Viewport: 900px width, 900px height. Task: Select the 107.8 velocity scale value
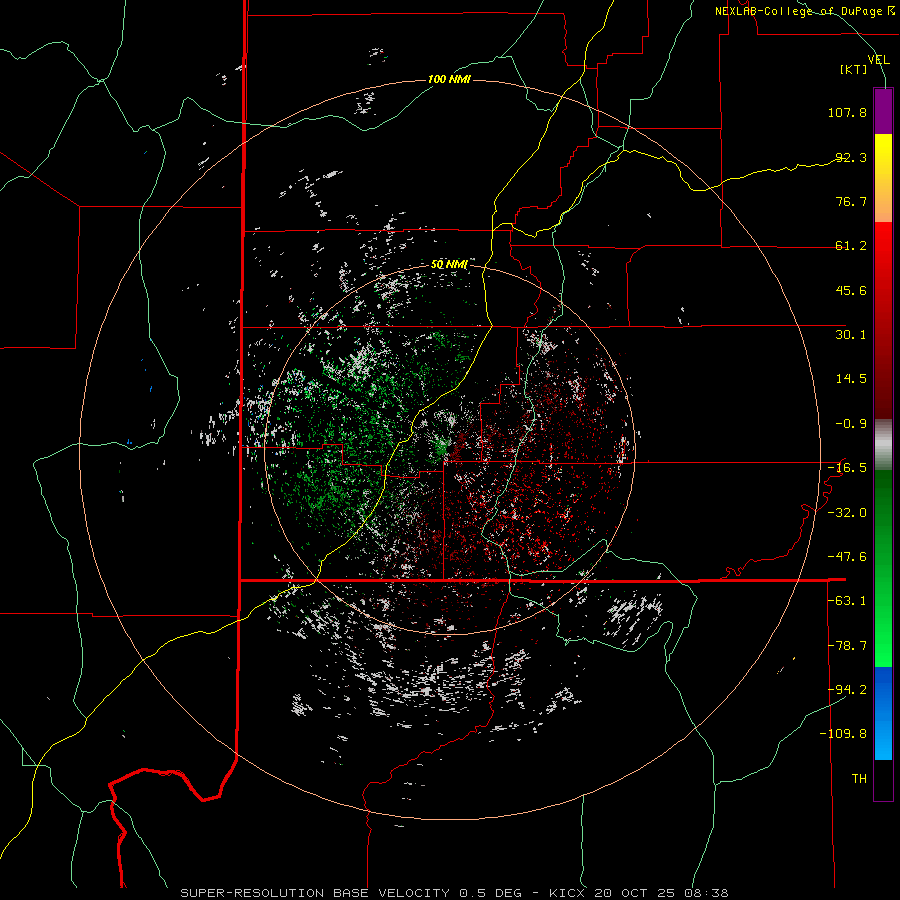pos(847,112)
